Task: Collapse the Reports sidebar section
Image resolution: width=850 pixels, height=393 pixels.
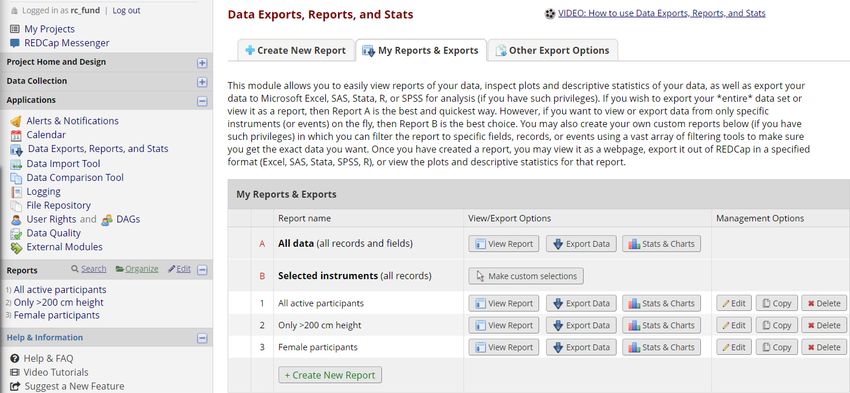Action: point(202,270)
